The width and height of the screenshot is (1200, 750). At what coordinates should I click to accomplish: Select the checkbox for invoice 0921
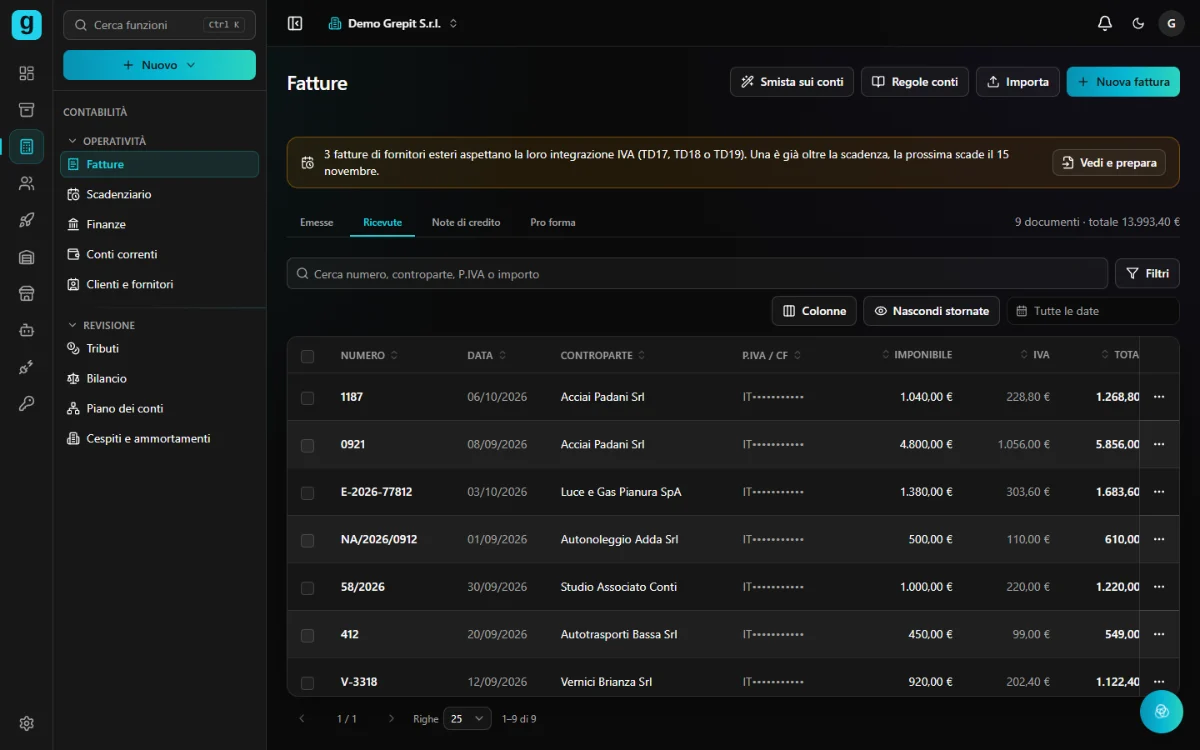[307, 445]
